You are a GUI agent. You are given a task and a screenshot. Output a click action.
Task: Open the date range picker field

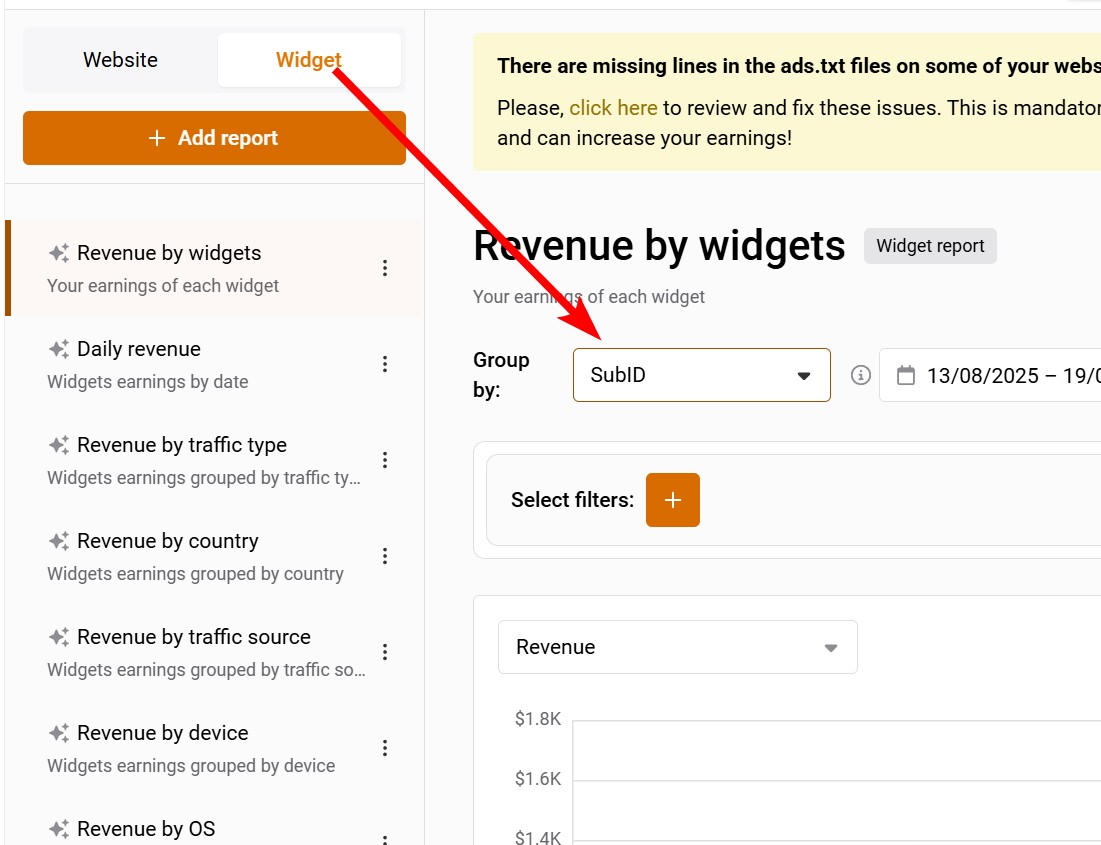[1010, 376]
